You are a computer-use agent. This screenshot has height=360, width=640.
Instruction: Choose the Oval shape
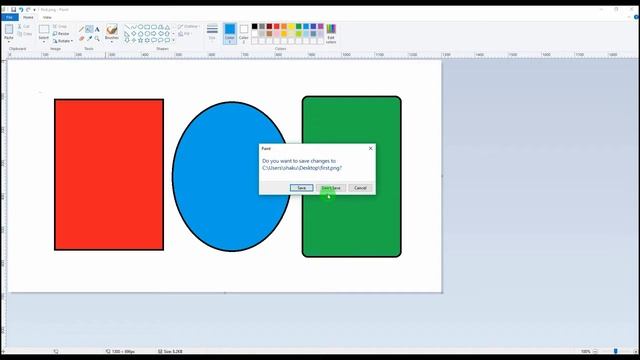coord(140,27)
